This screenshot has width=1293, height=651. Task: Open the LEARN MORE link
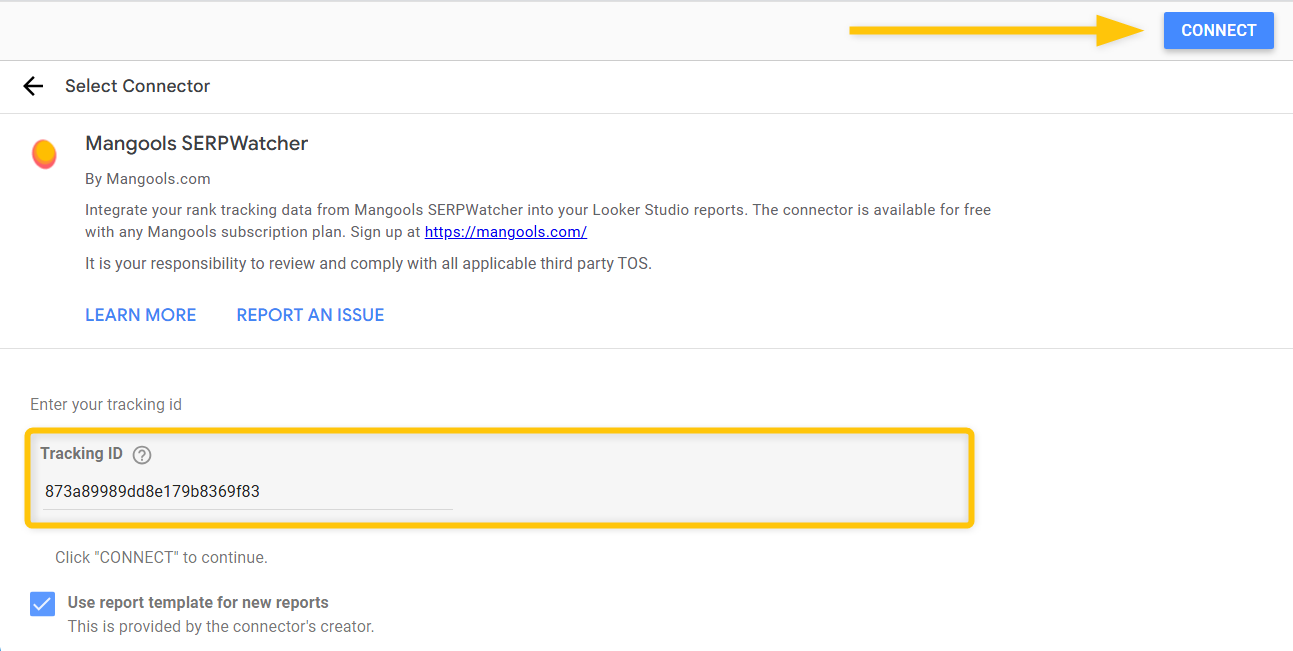click(140, 315)
